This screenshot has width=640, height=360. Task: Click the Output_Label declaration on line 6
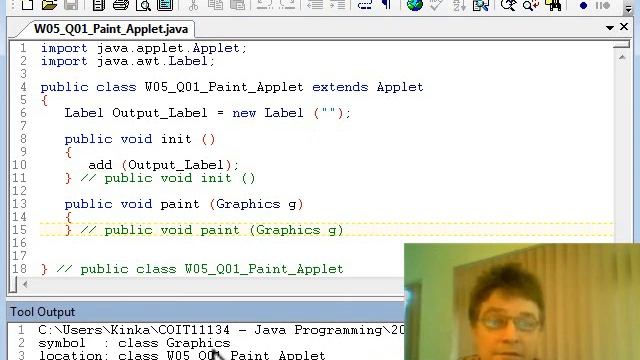207,113
